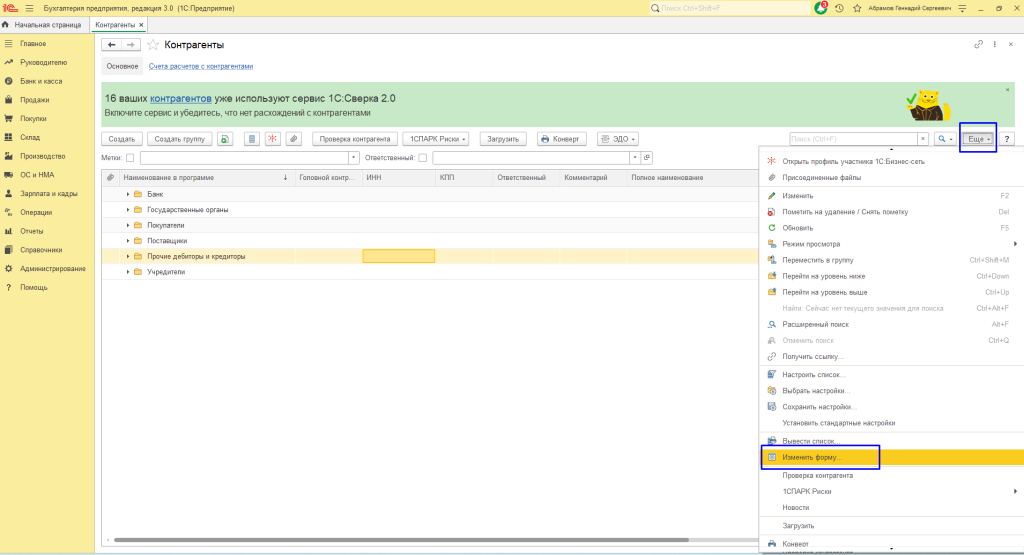Select Изменить форму... menu item
This screenshot has height=555, width=1024.
click(x=813, y=458)
